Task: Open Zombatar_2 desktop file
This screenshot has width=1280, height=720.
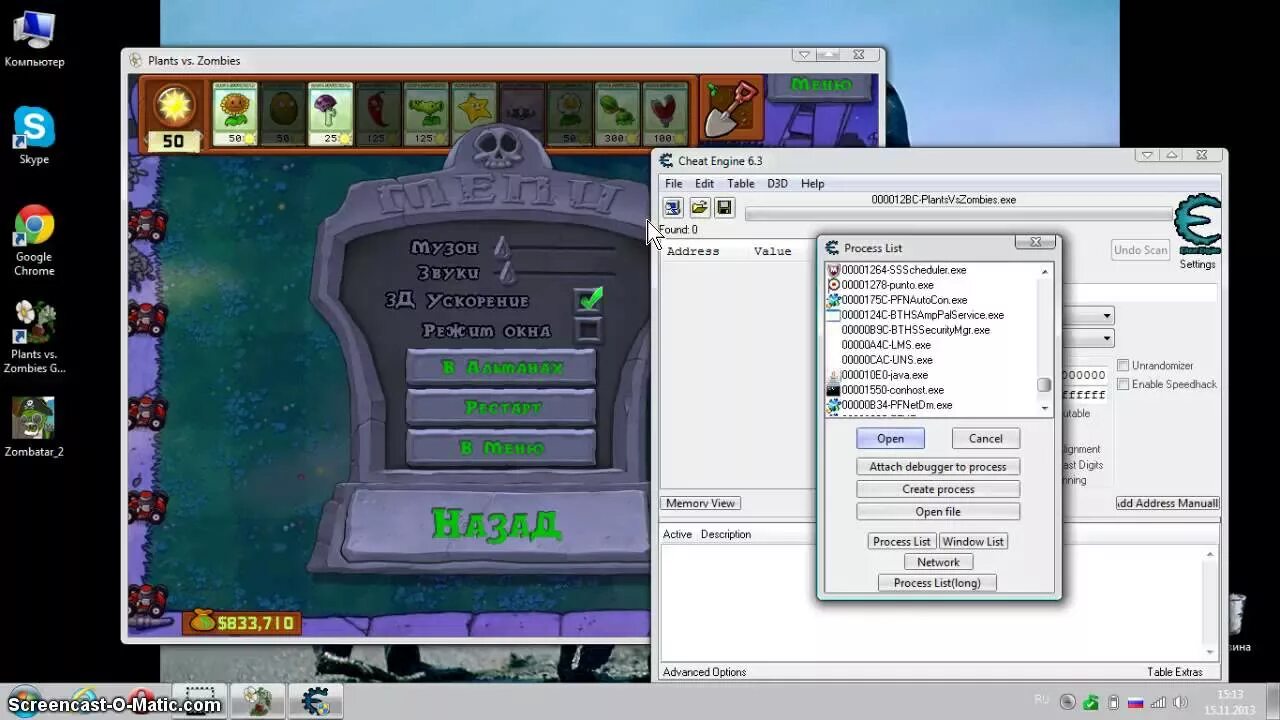Action: 34,427
